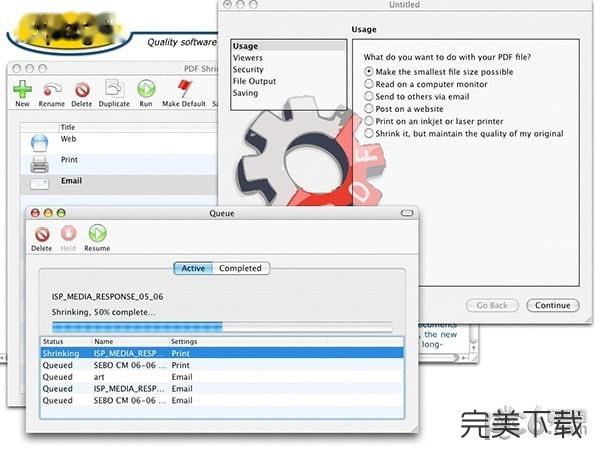
Task: Click the Name column header
Action: (130, 341)
